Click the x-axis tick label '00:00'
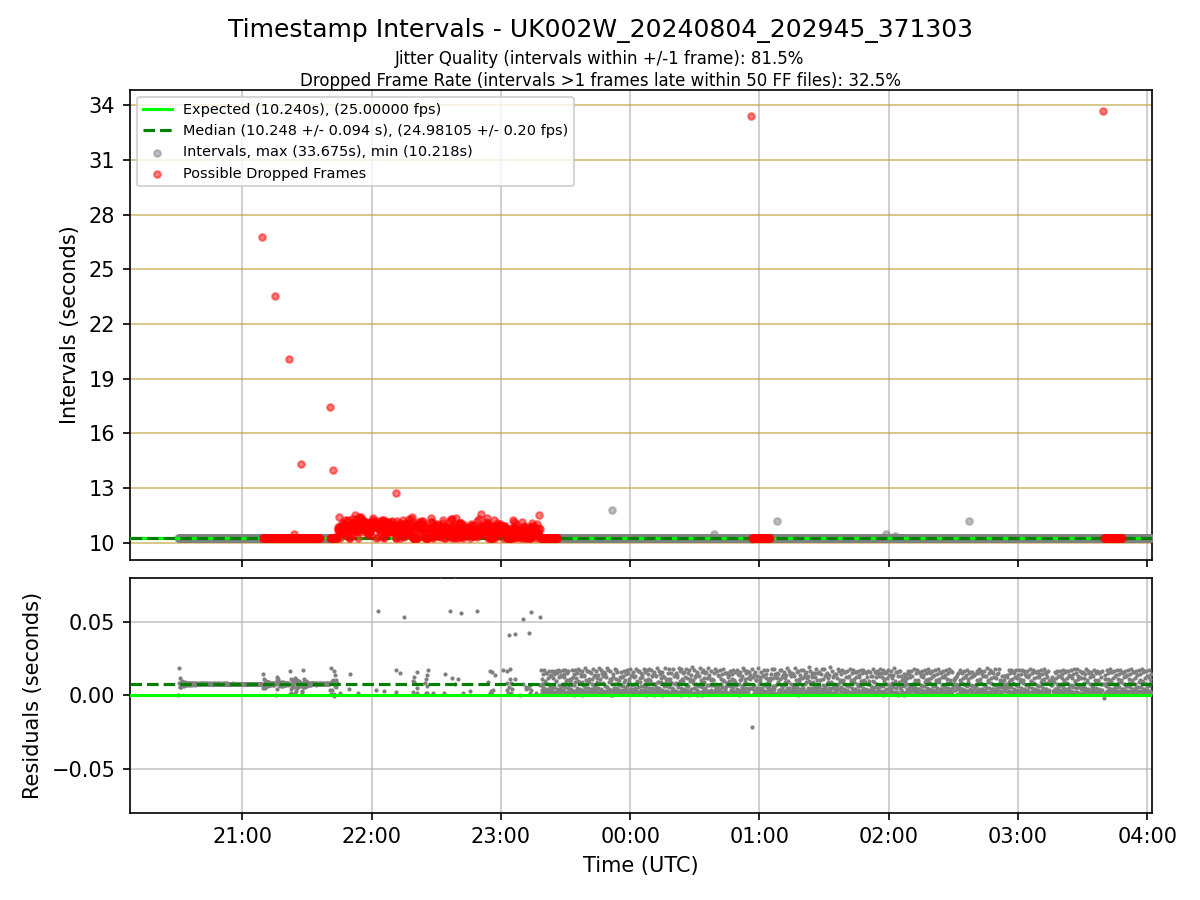 (x=630, y=835)
